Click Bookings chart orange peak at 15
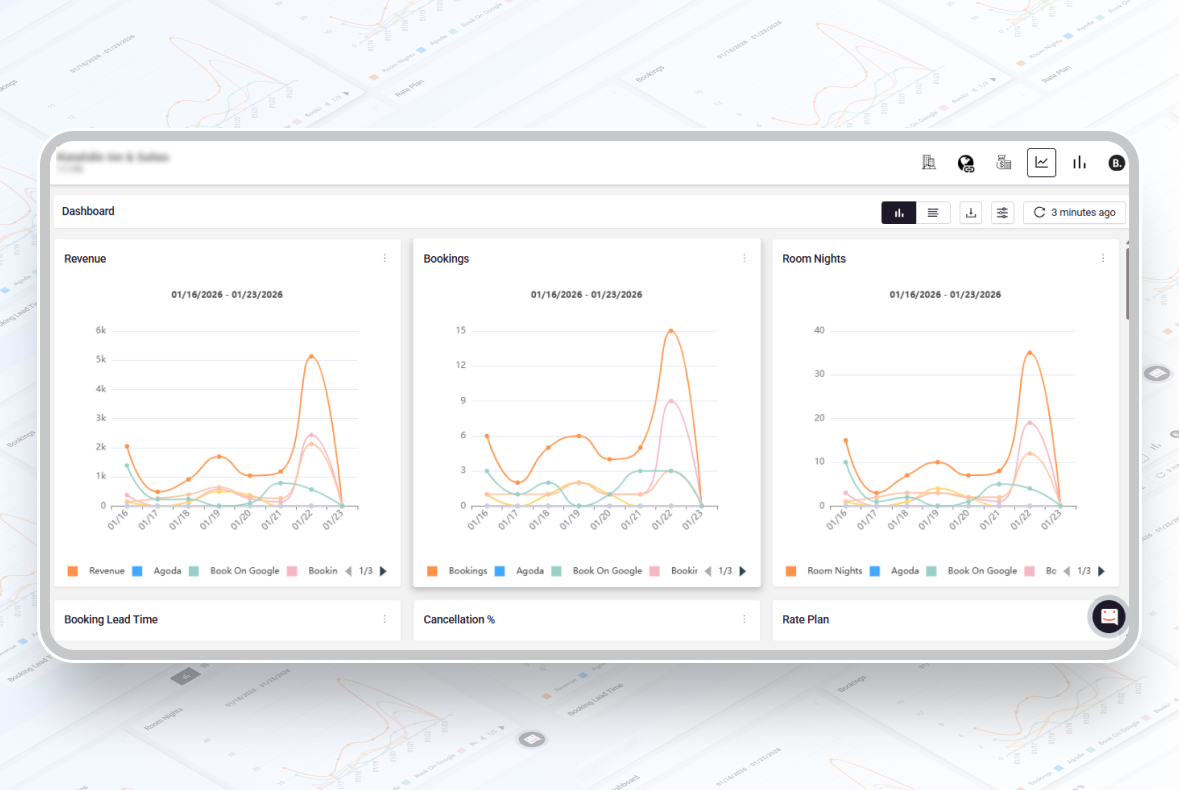The height and width of the screenshot is (790, 1179). tap(671, 331)
